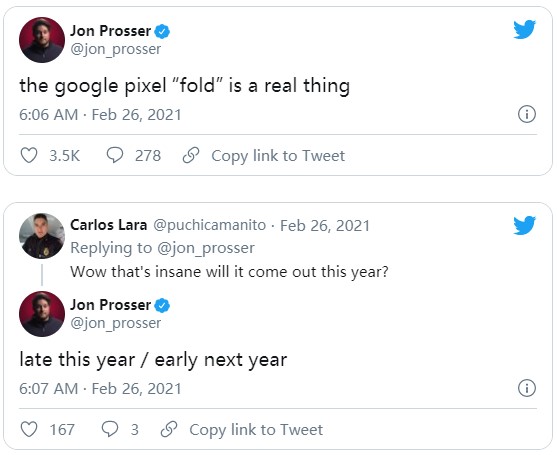Click the Carlos Lara display name
The width and height of the screenshot is (557, 455).
coord(109,225)
